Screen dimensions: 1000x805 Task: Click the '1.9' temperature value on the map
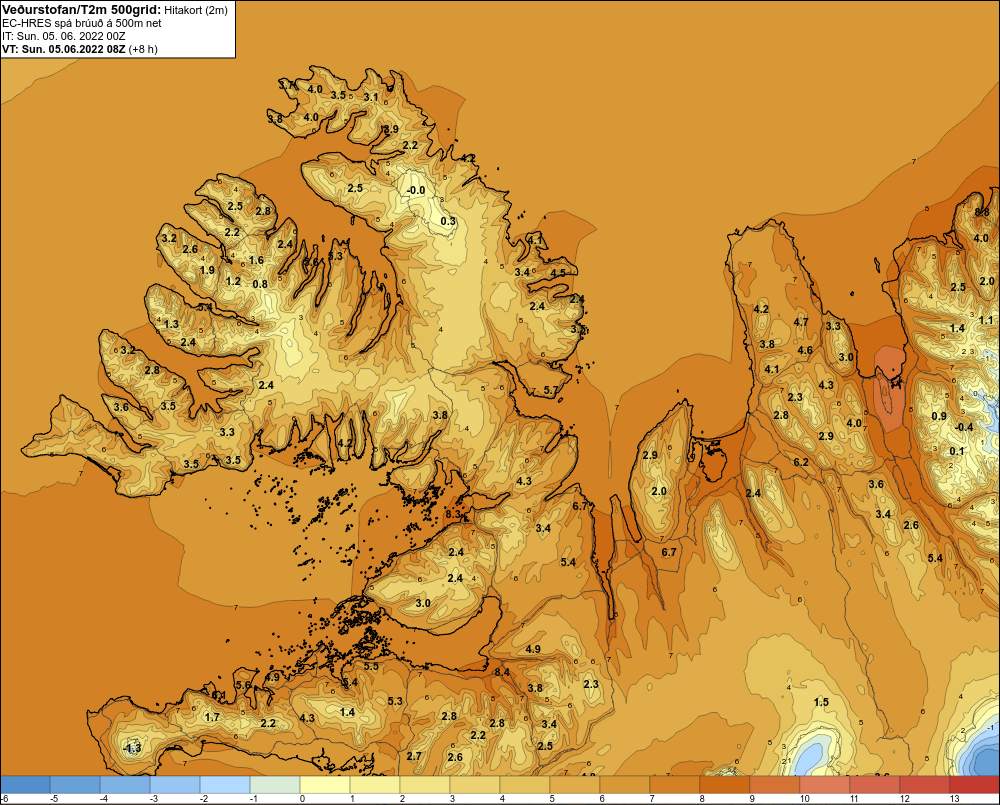click(207, 270)
